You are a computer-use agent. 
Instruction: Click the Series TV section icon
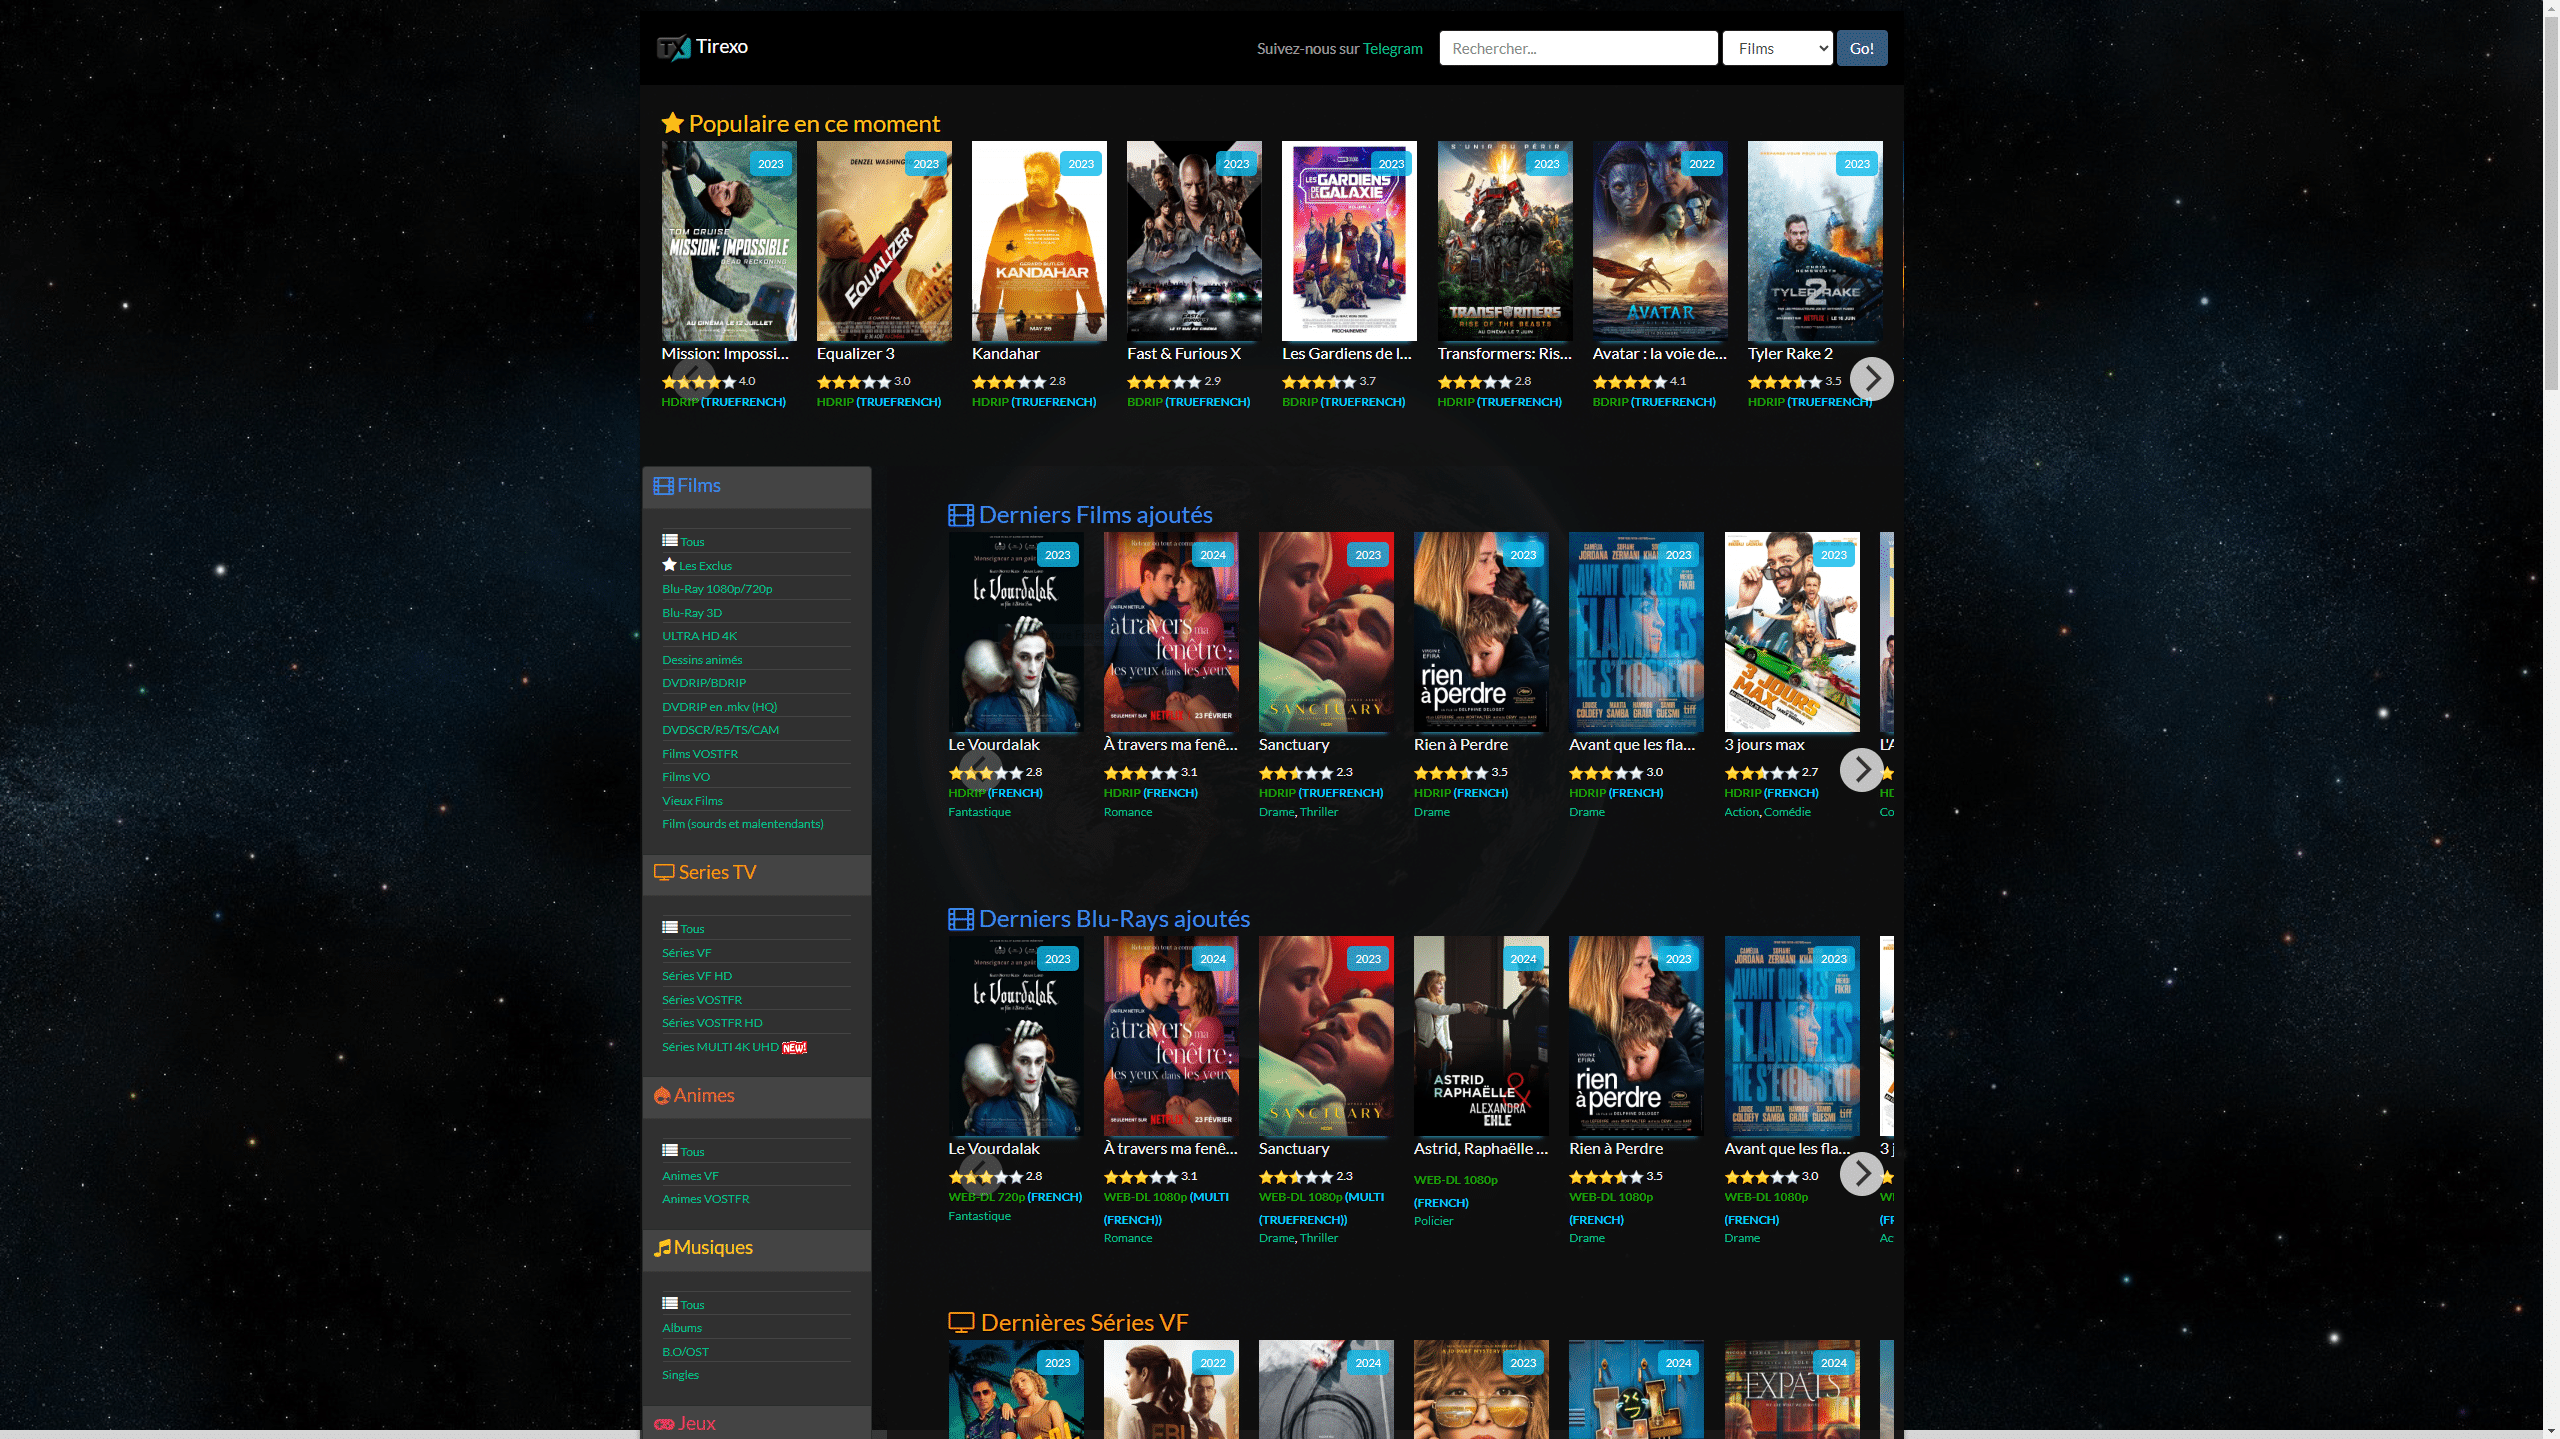click(x=665, y=873)
